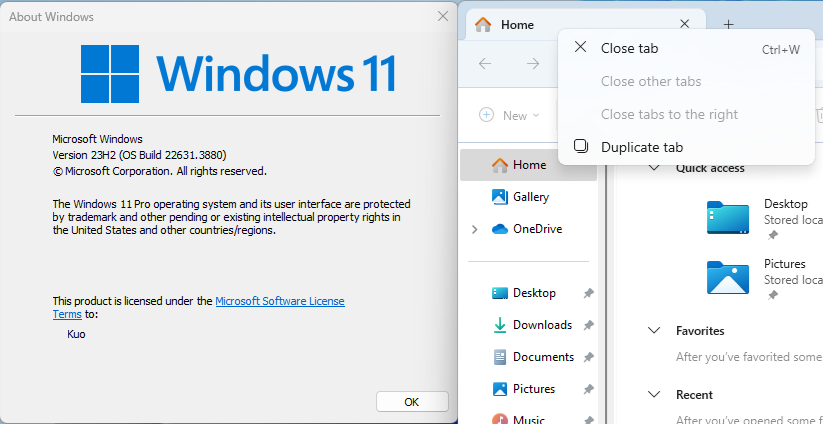
Task: Click the OneDrive cloud icon
Action: (x=500, y=229)
